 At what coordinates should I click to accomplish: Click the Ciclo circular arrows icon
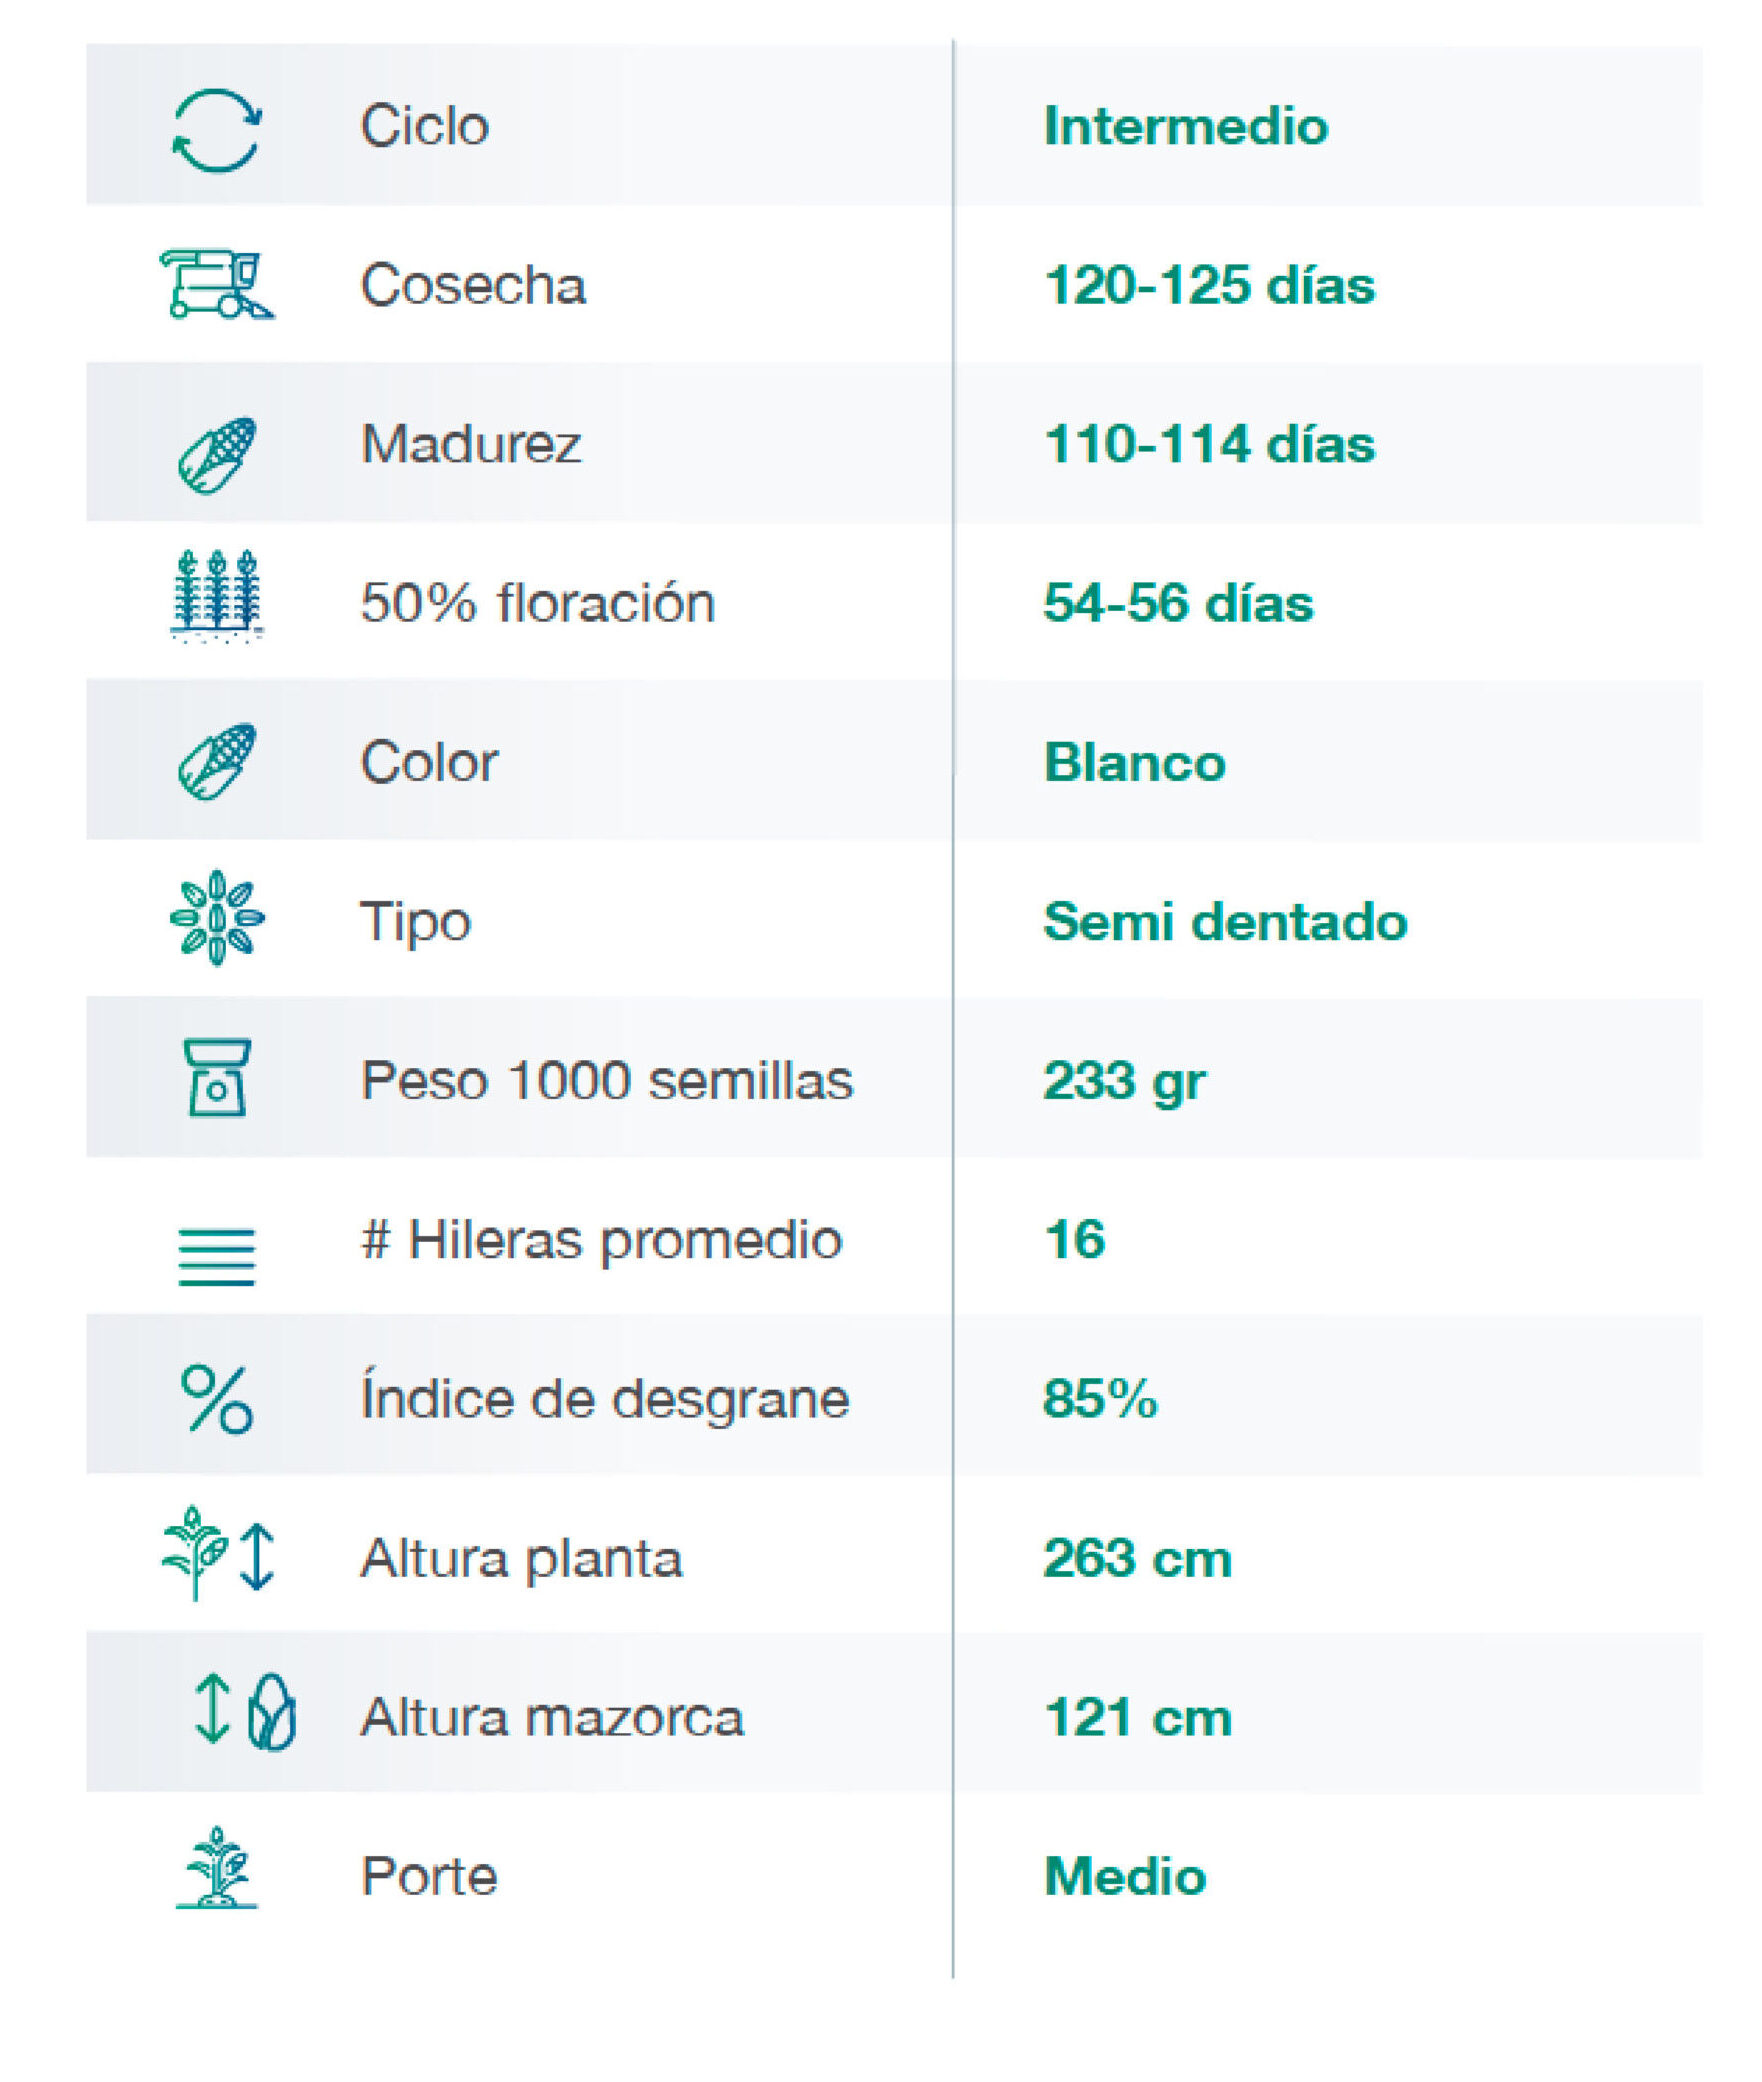216,130
